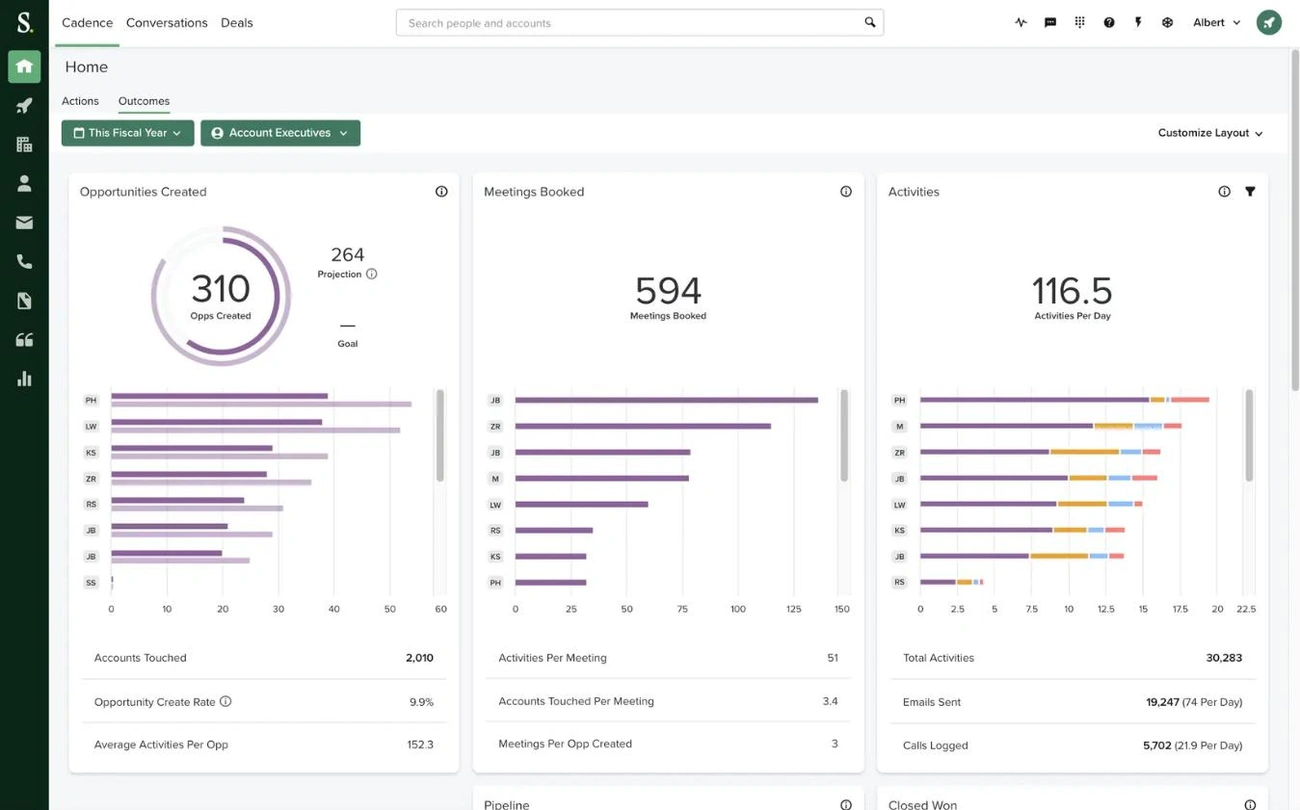This screenshot has width=1300, height=810.
Task: Expand the Customize Layout dropdown
Action: tap(1209, 132)
